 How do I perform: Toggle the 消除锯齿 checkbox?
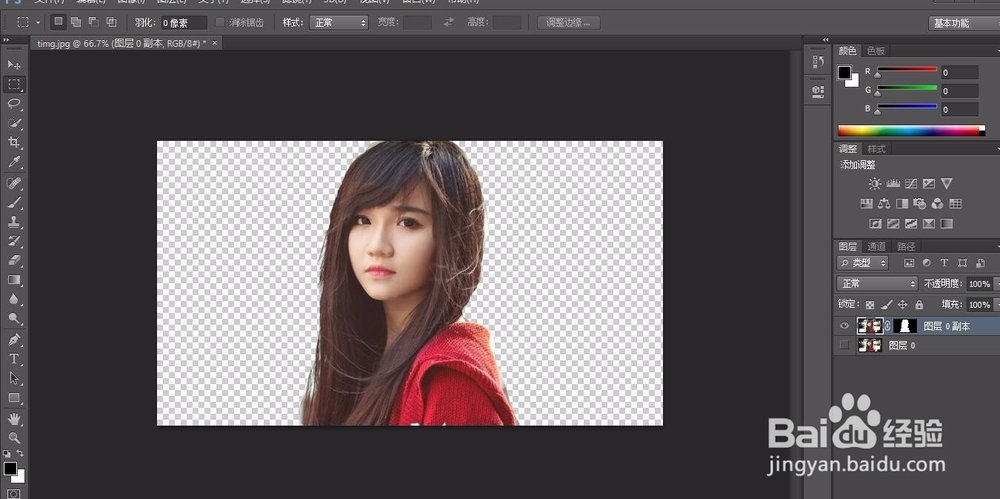pos(220,22)
